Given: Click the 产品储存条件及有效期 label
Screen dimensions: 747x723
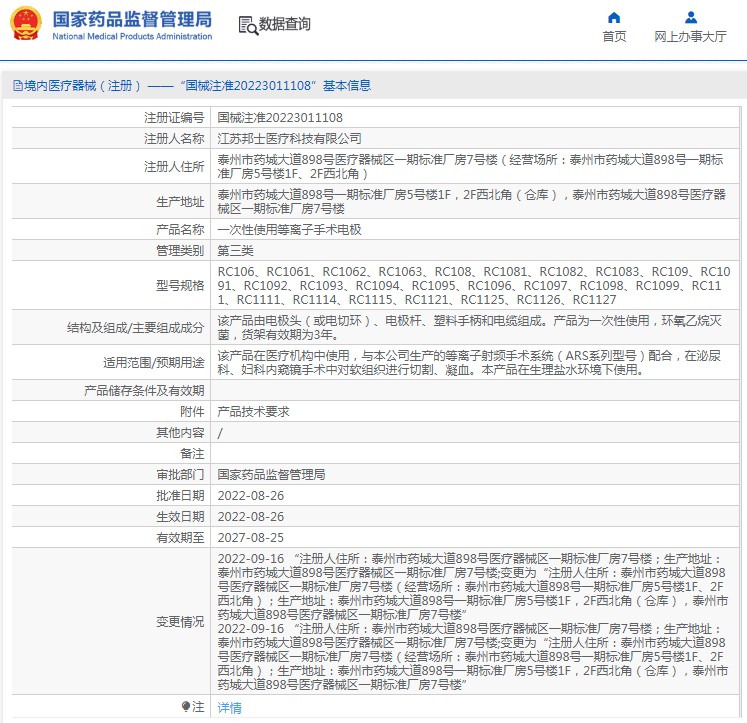Looking at the screenshot, I should [144, 391].
